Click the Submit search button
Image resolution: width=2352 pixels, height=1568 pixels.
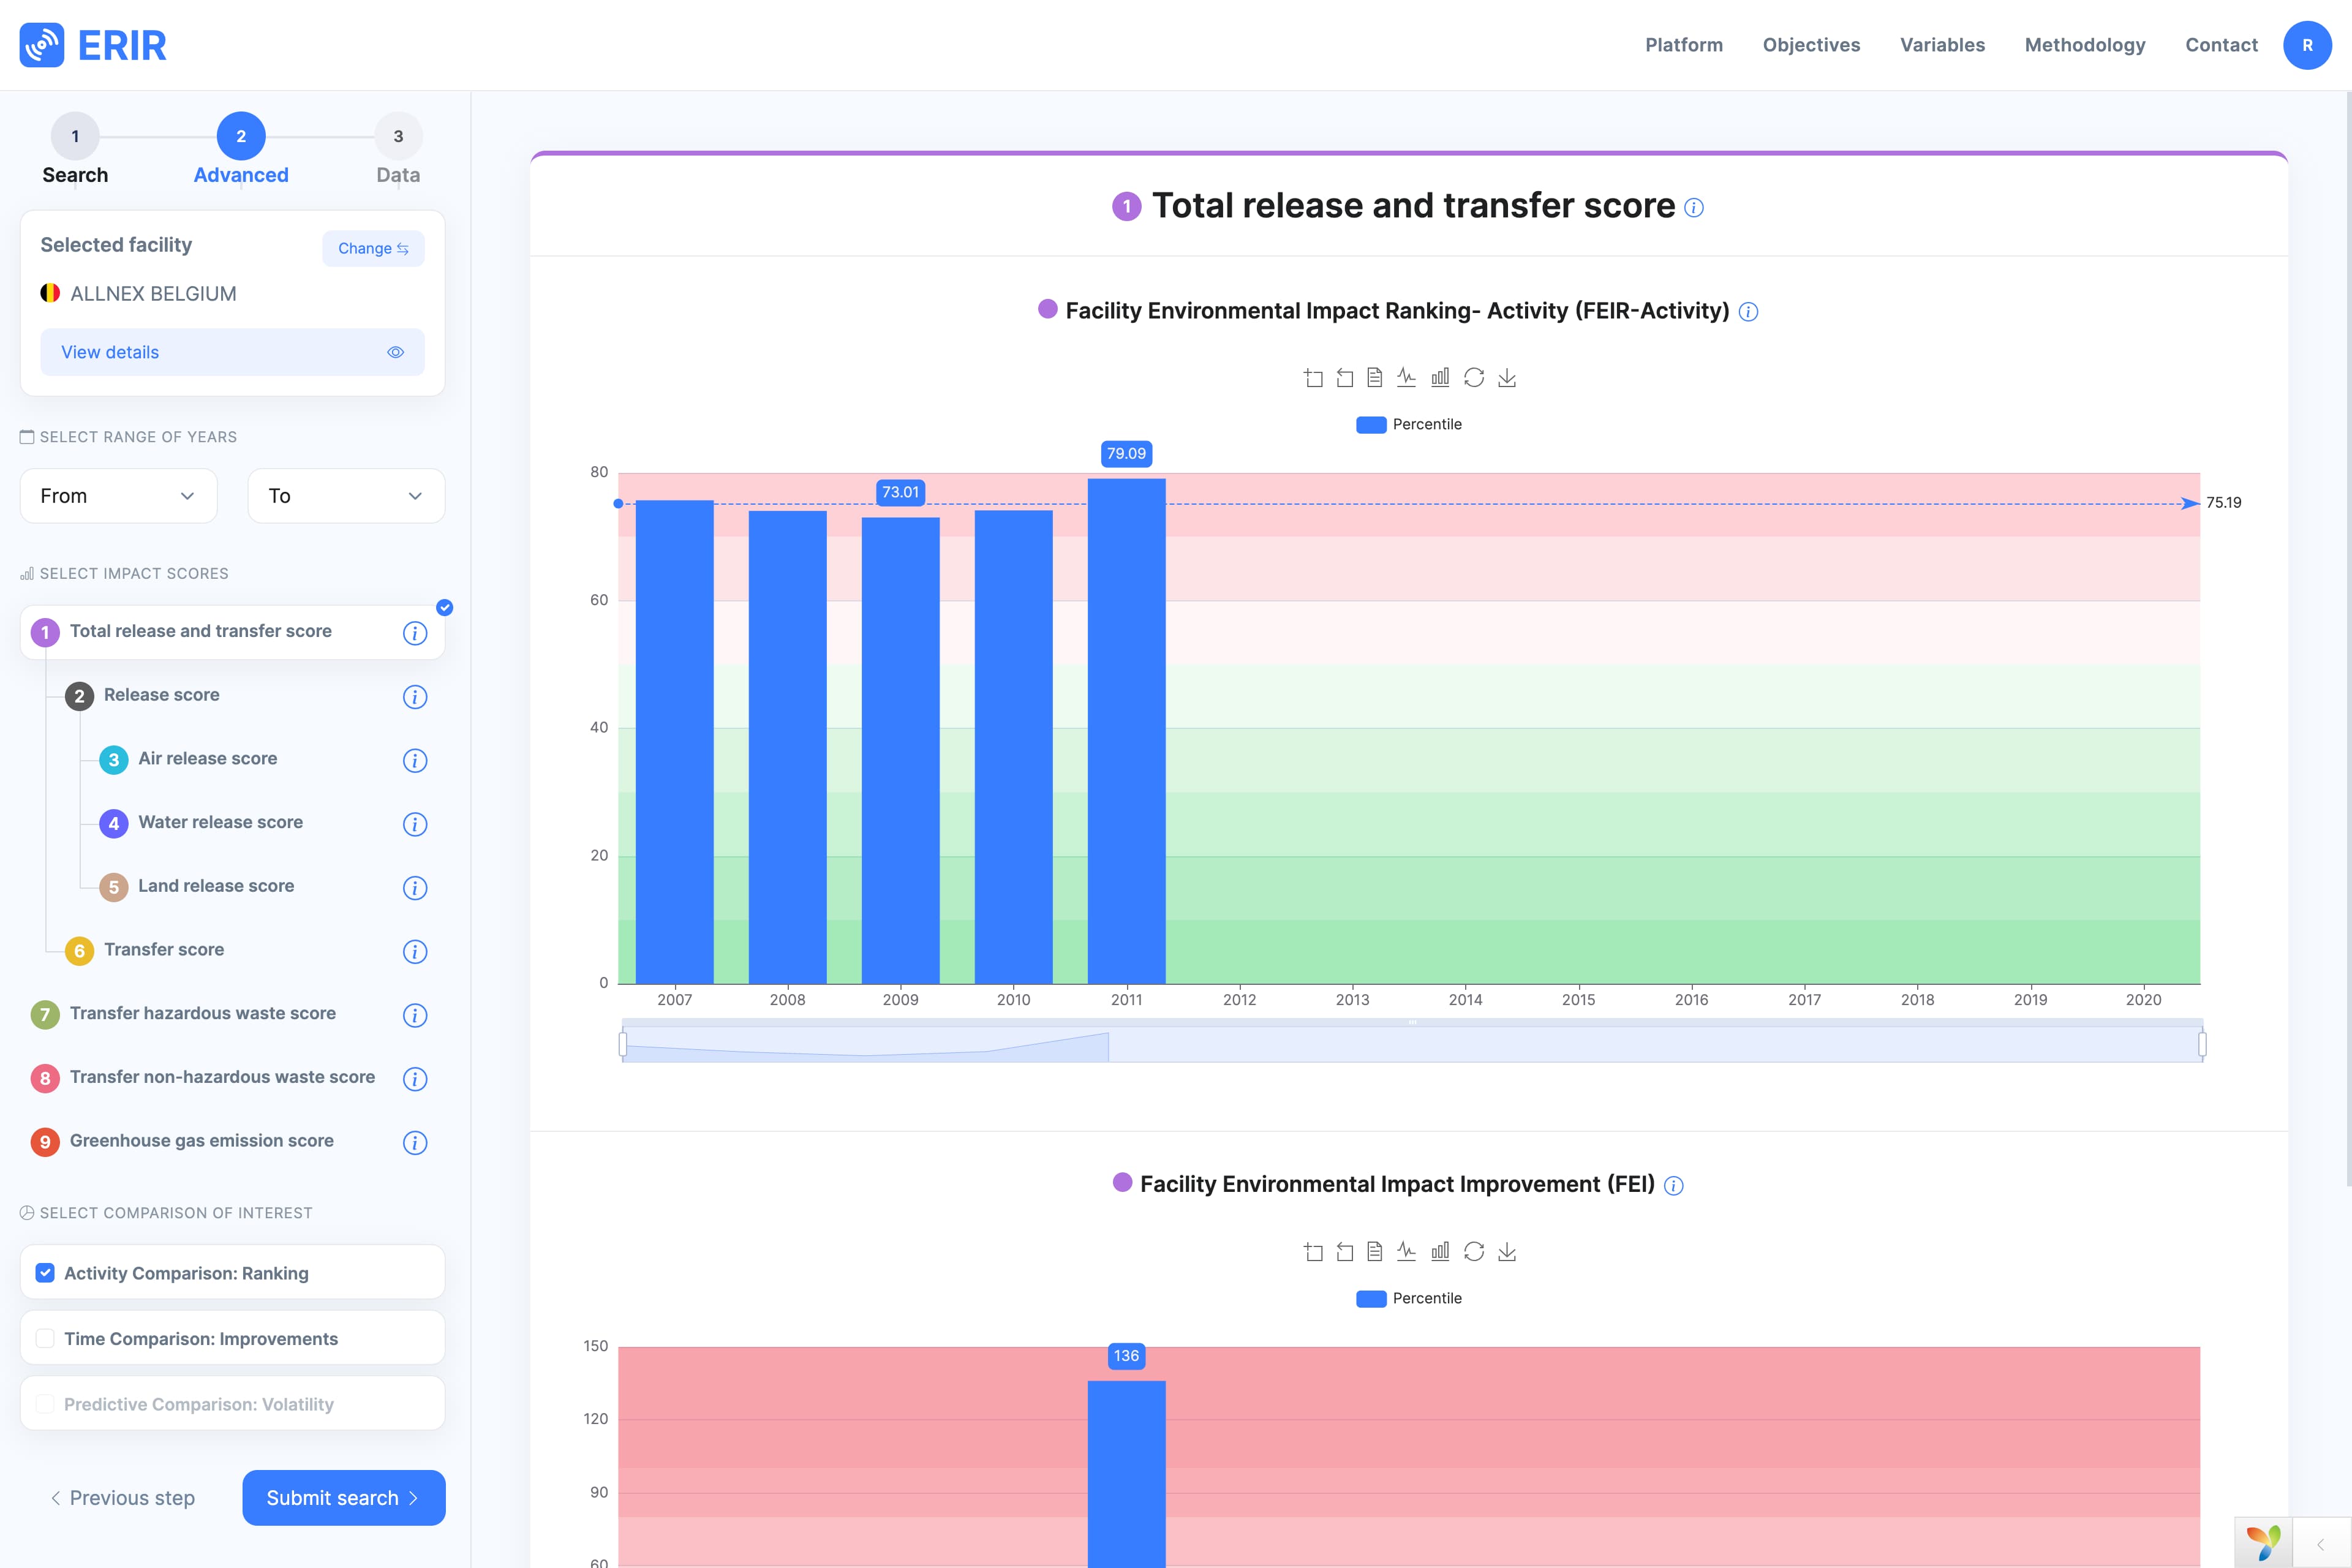coord(343,1498)
